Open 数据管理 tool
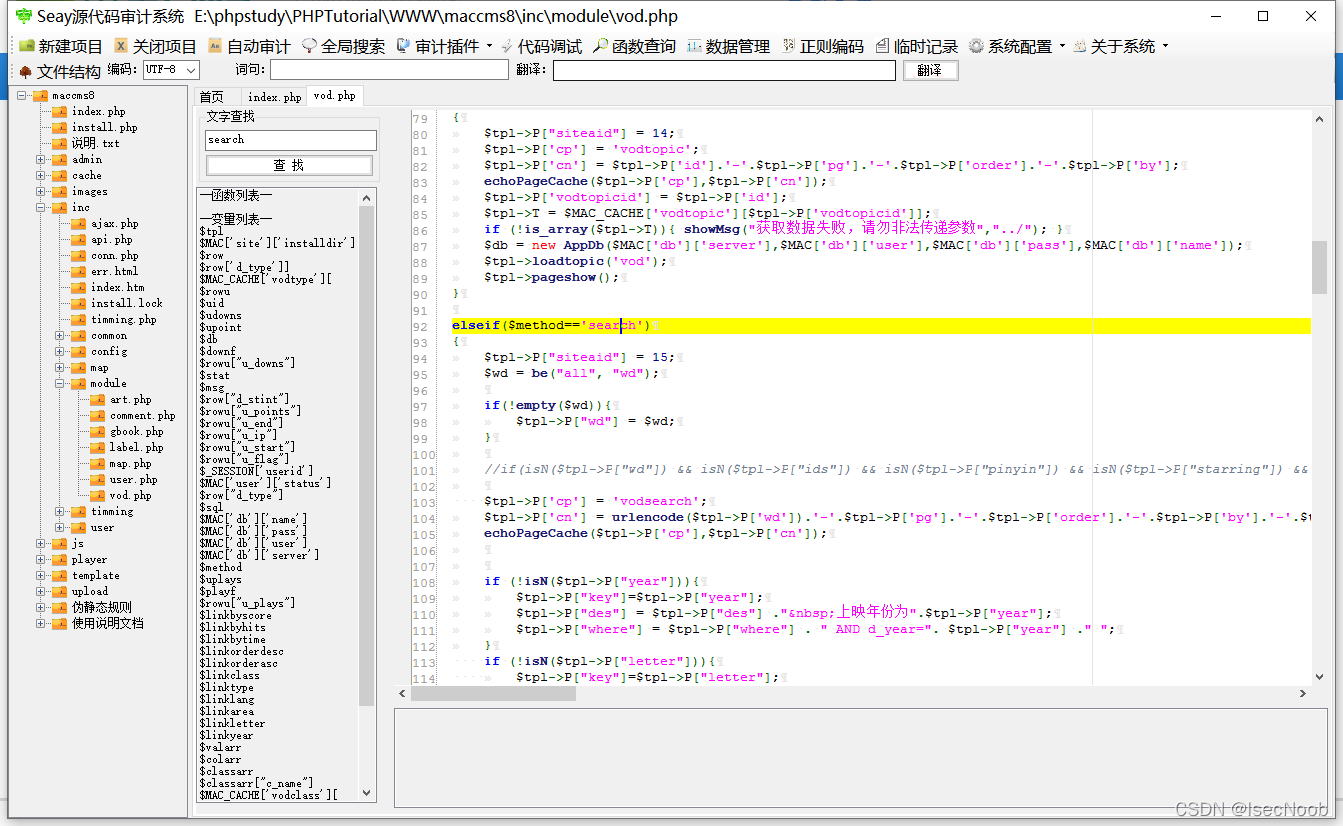The height and width of the screenshot is (826, 1343). tap(728, 46)
